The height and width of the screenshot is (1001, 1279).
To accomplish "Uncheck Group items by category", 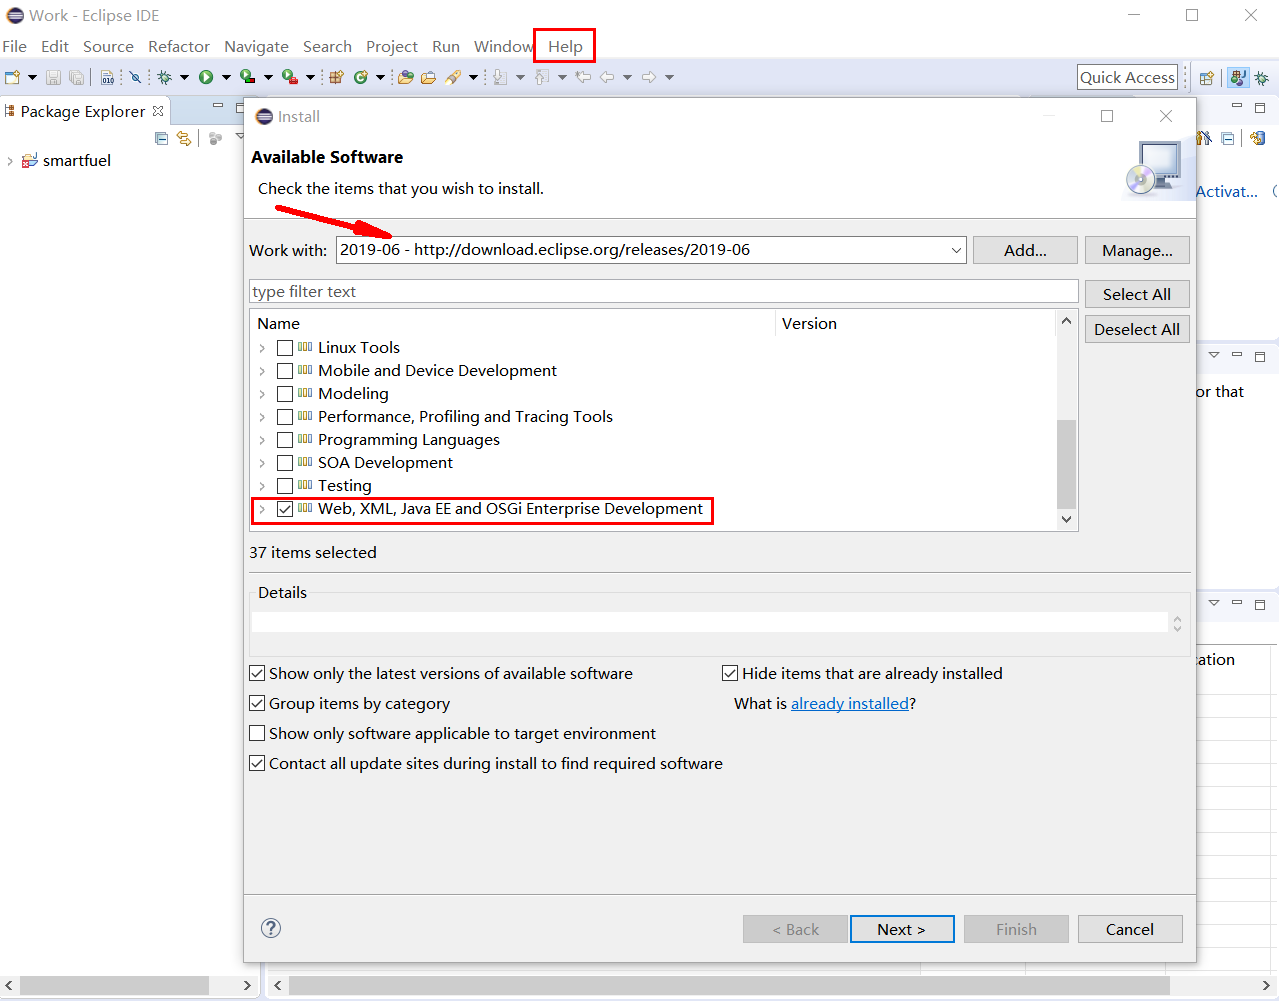I will coord(257,703).
